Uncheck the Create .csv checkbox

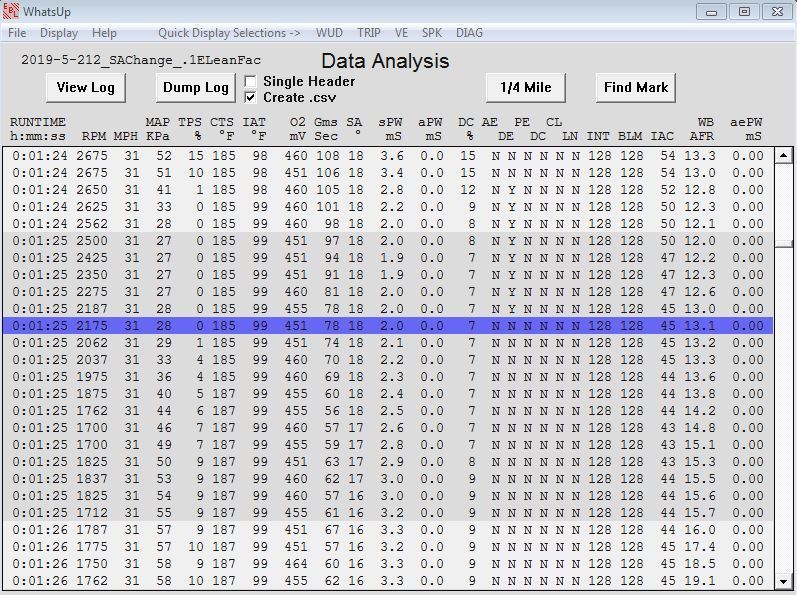click(251, 97)
